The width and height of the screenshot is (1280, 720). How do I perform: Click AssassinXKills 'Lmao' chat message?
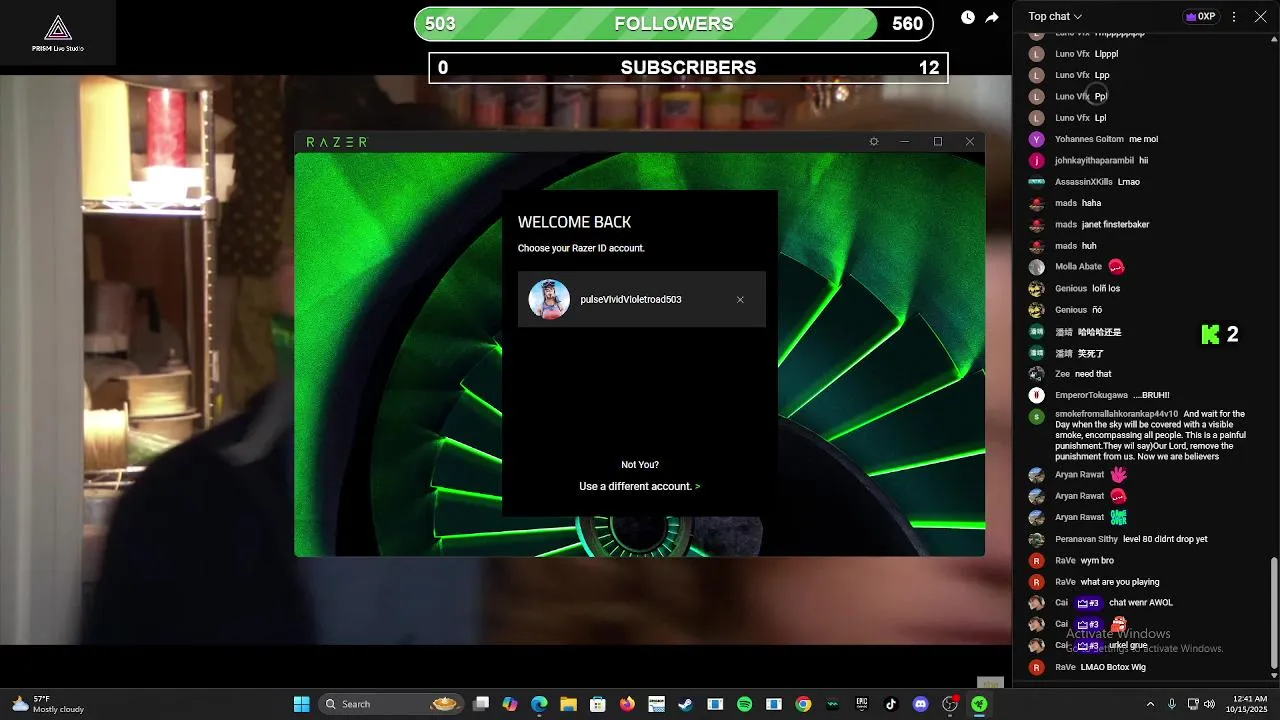click(x=1128, y=182)
